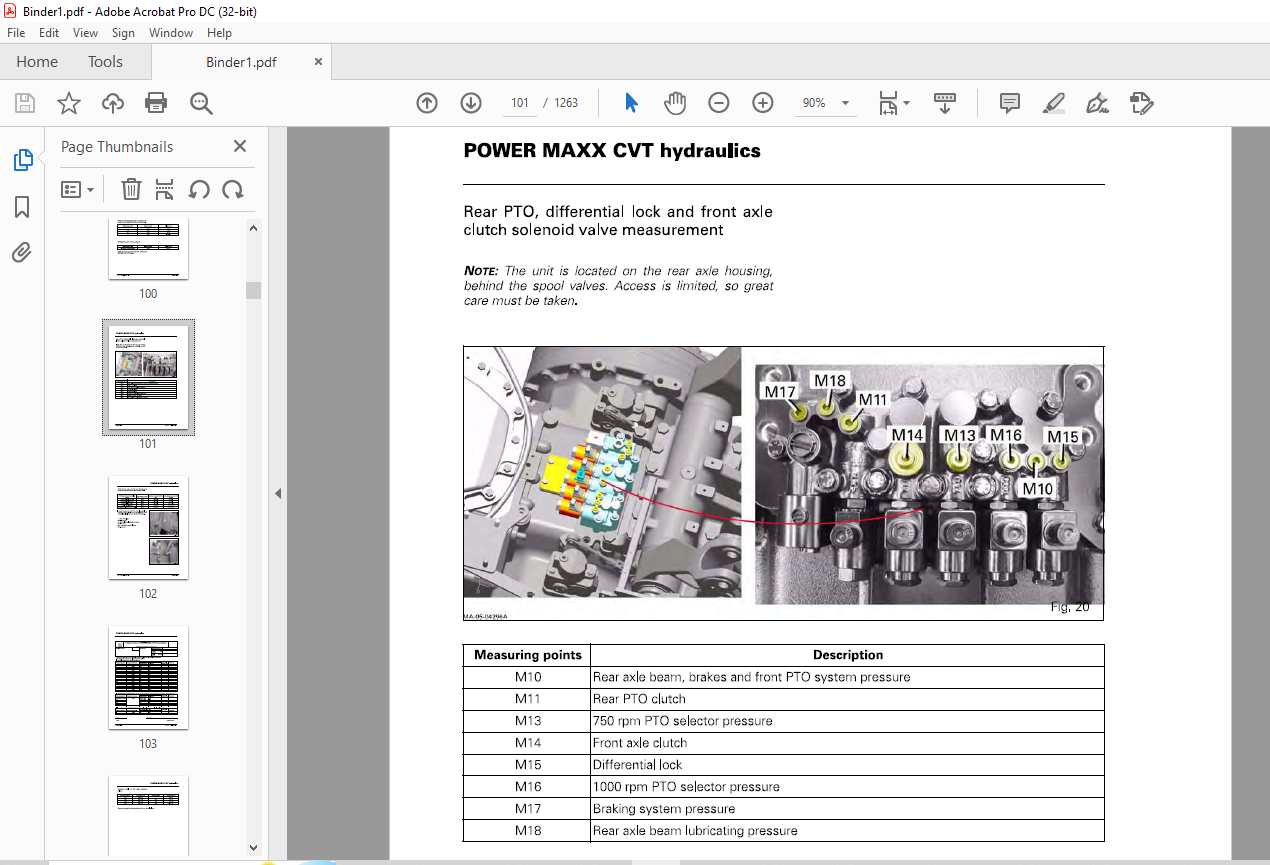Click the M14 label in the figure
The height and width of the screenshot is (865, 1270).
(x=908, y=435)
